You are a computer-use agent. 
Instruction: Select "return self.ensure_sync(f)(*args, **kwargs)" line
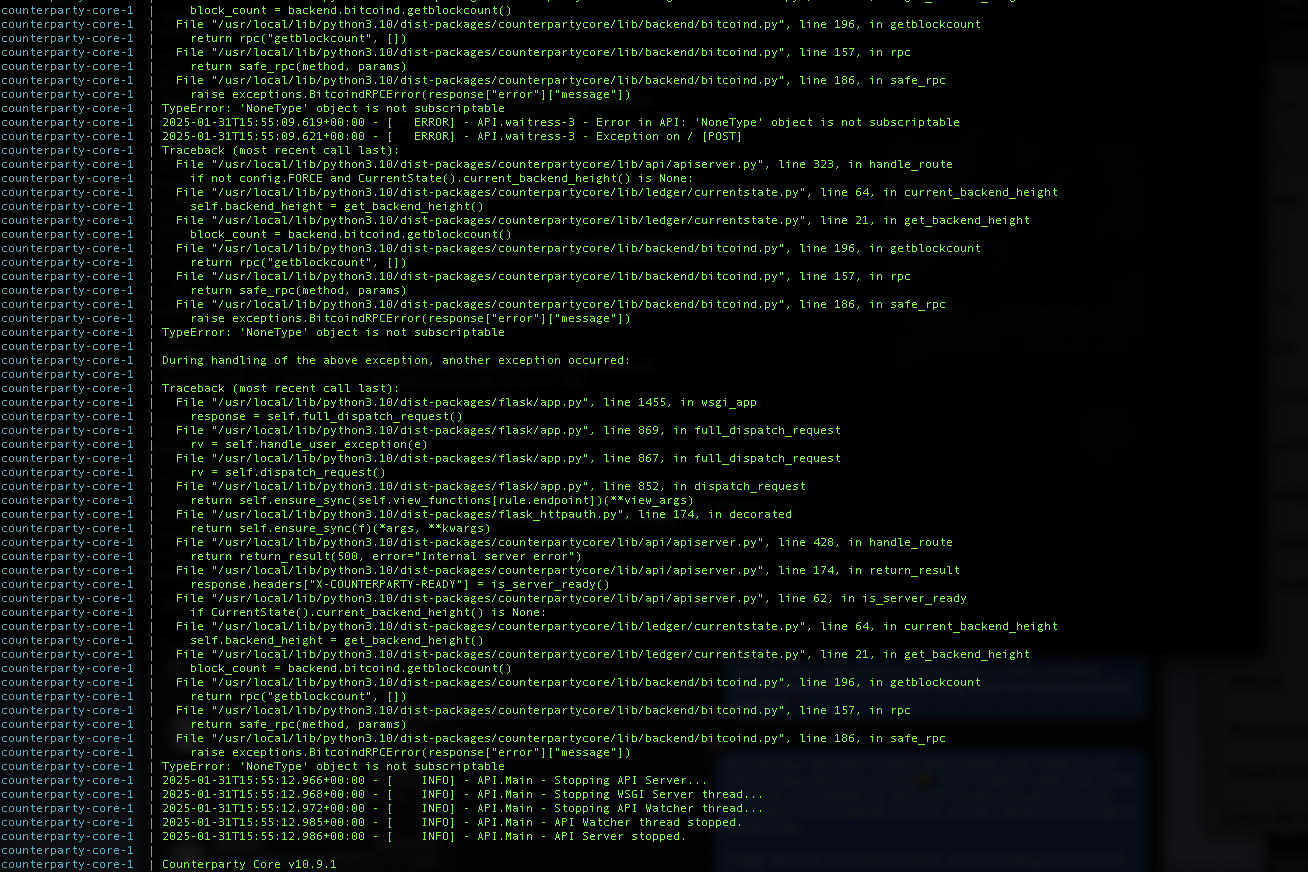click(x=340, y=528)
